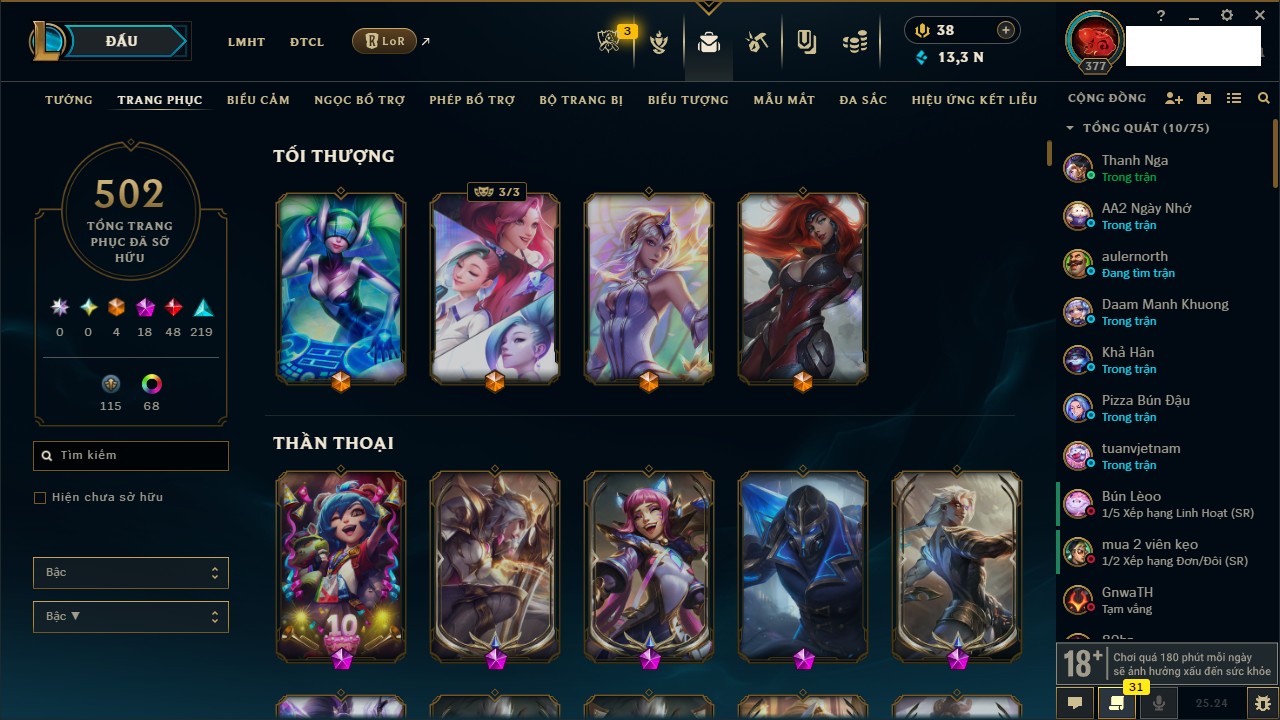Open the first Bậc filter dropdown

(x=131, y=573)
